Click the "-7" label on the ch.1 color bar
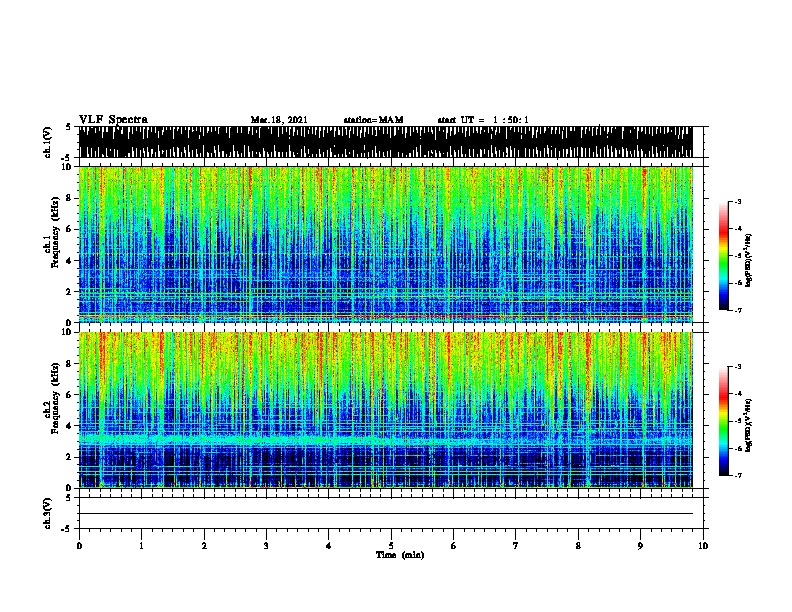Screen dimensions: 792x612 (x=737, y=310)
